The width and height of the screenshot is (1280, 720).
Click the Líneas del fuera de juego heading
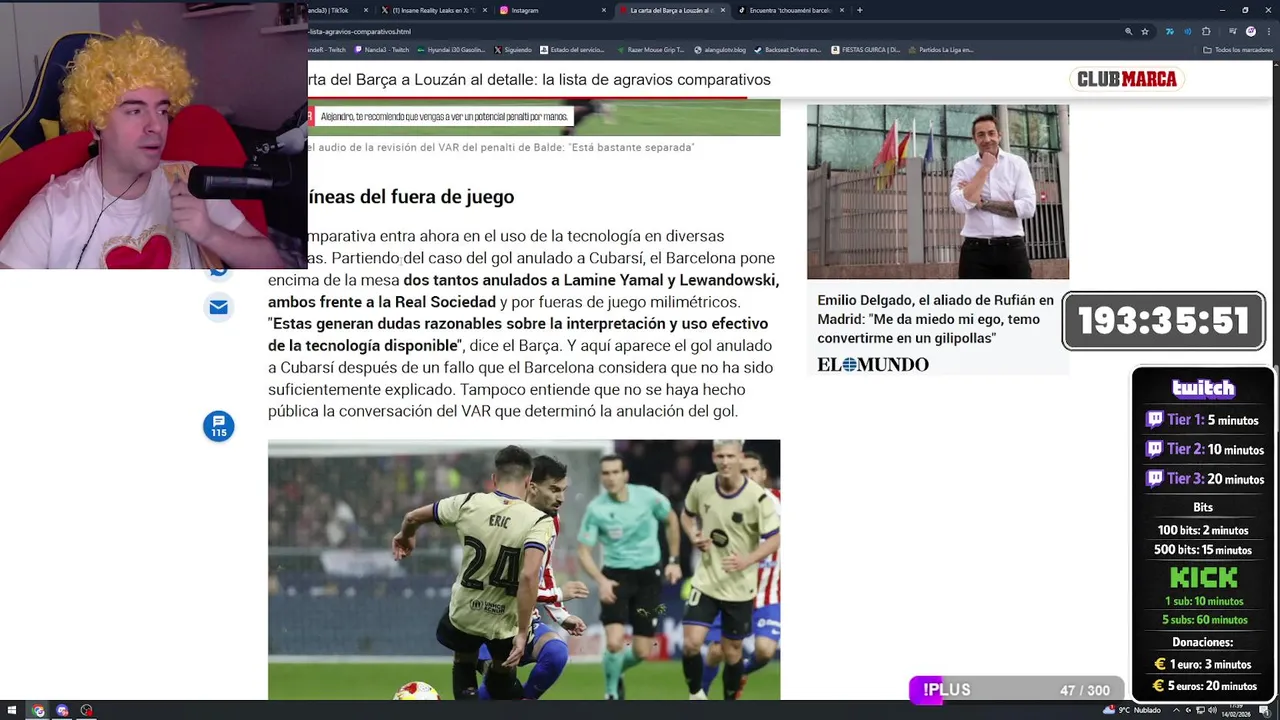(x=411, y=197)
